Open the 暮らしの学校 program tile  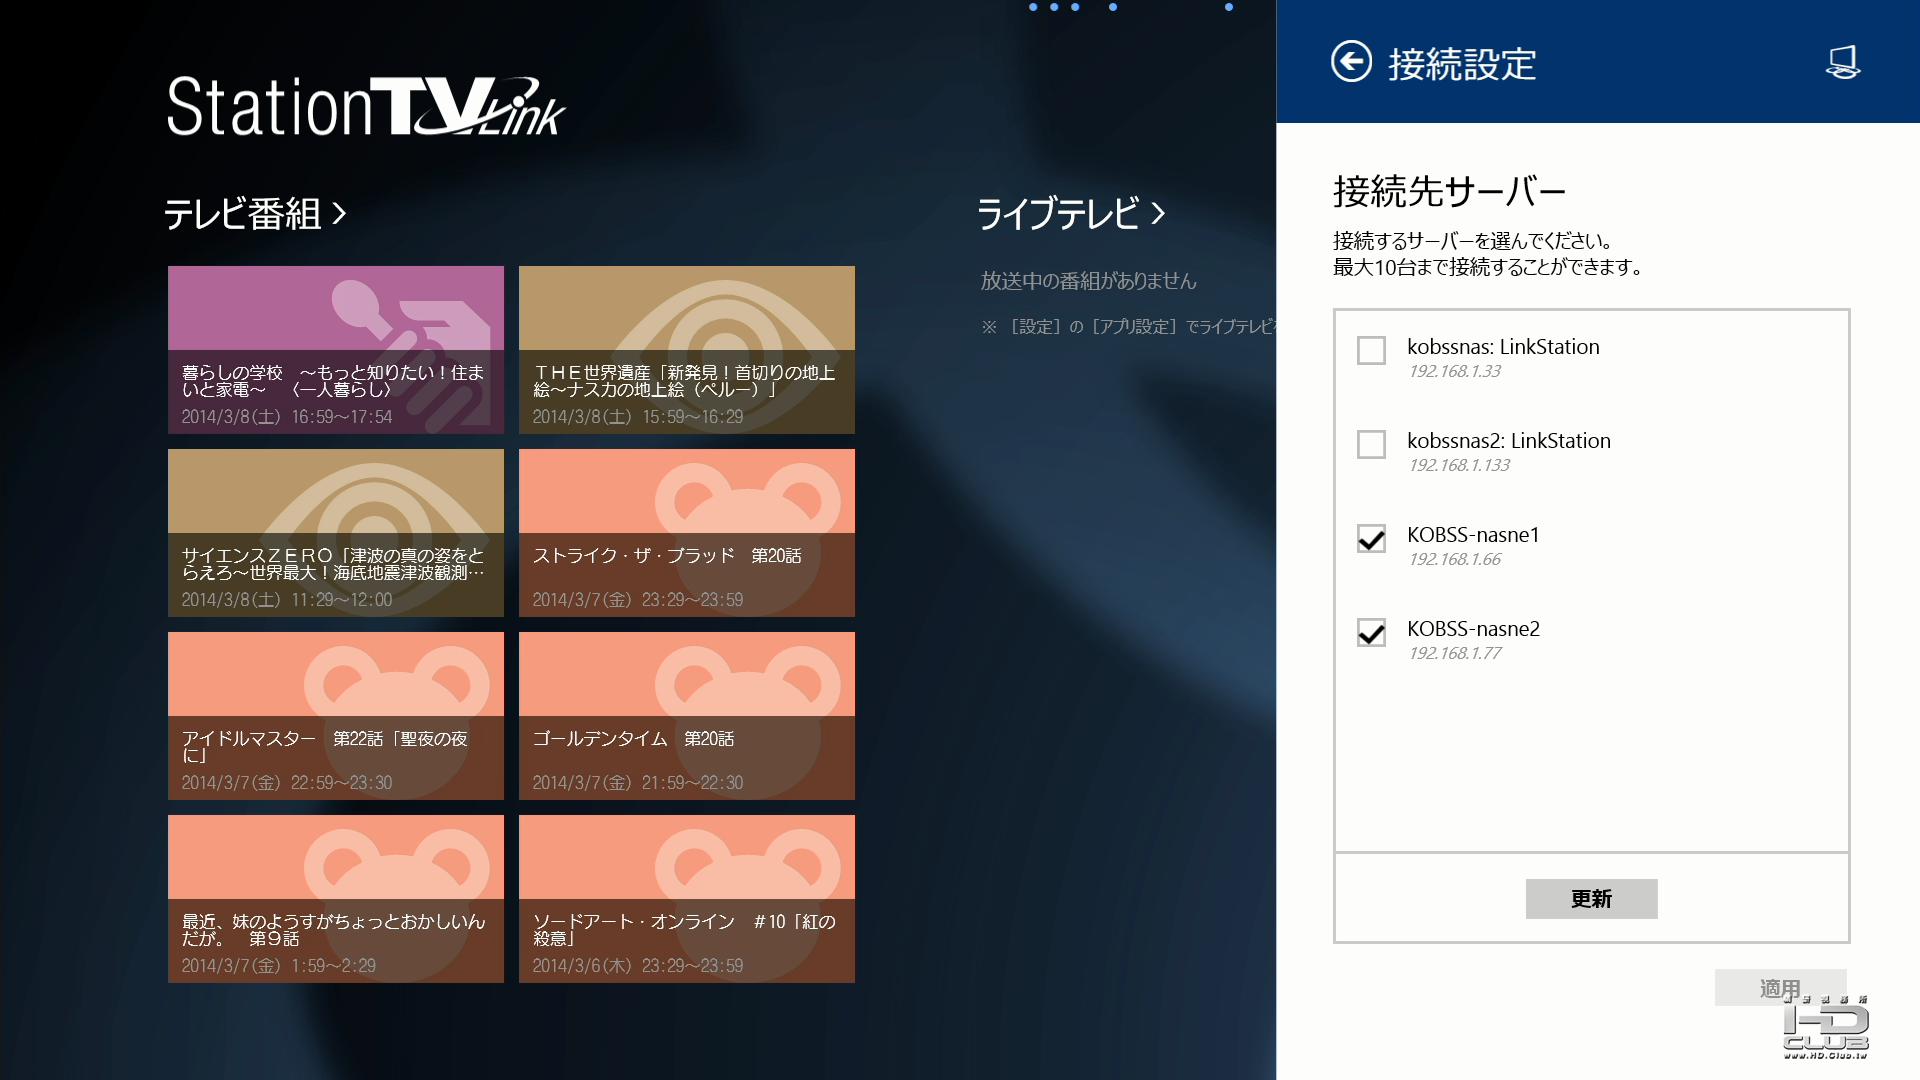click(336, 349)
